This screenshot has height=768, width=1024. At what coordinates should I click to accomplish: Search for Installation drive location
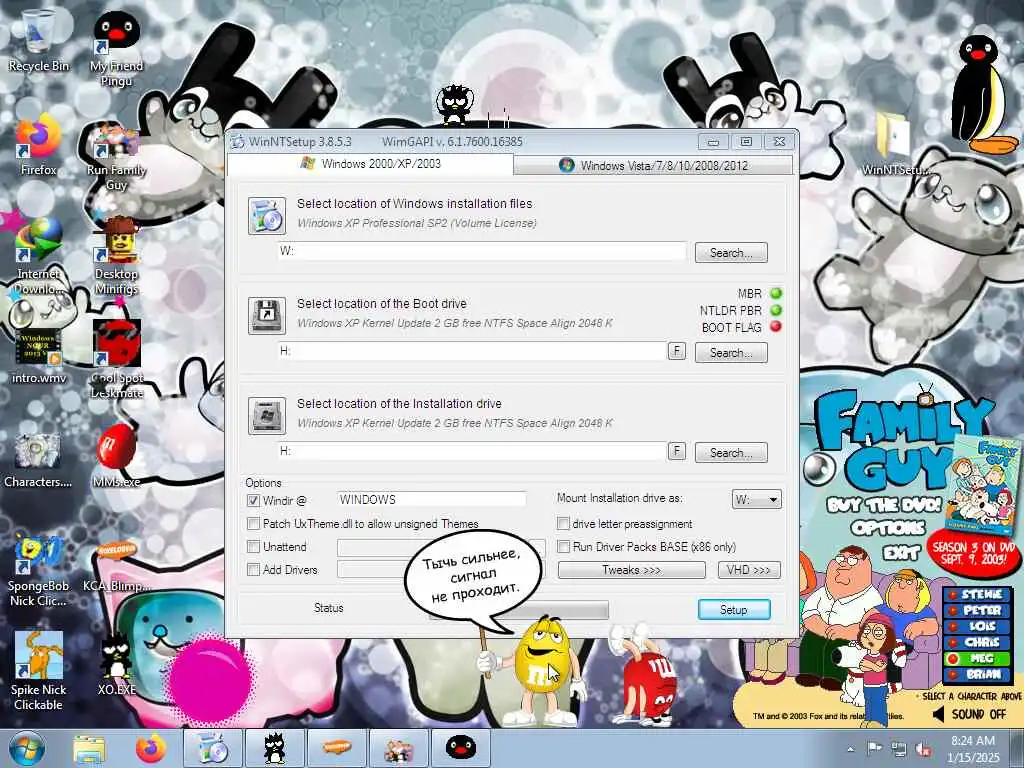pos(731,453)
